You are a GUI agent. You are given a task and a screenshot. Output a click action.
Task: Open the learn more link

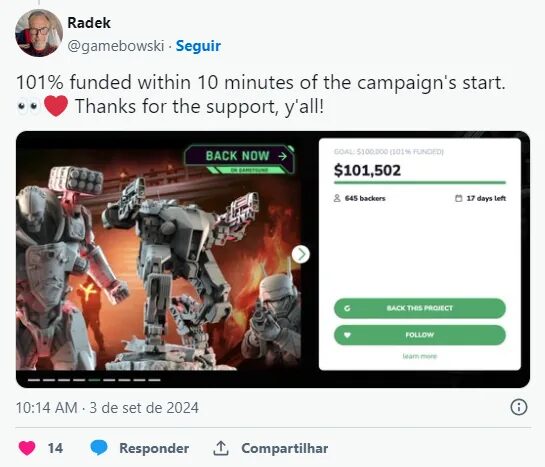[420, 356]
